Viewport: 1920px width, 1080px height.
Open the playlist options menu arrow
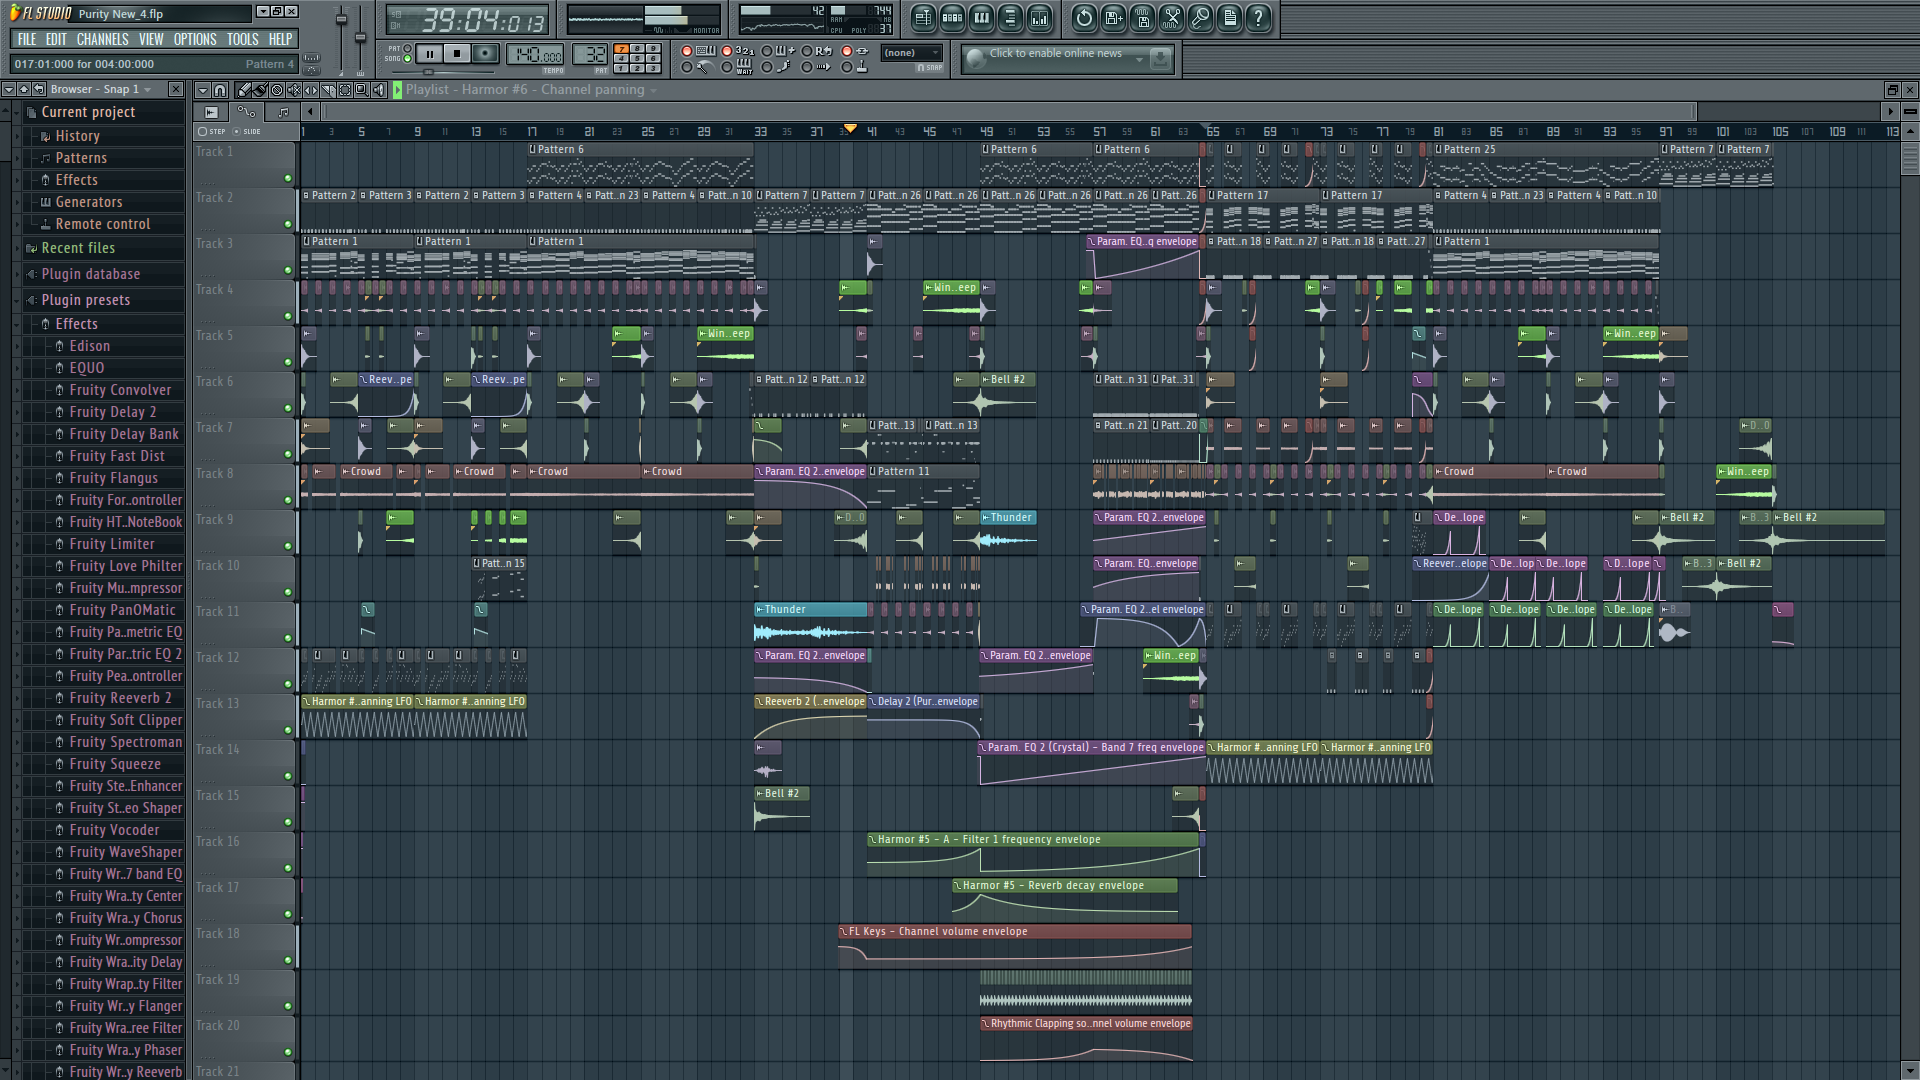tap(203, 90)
